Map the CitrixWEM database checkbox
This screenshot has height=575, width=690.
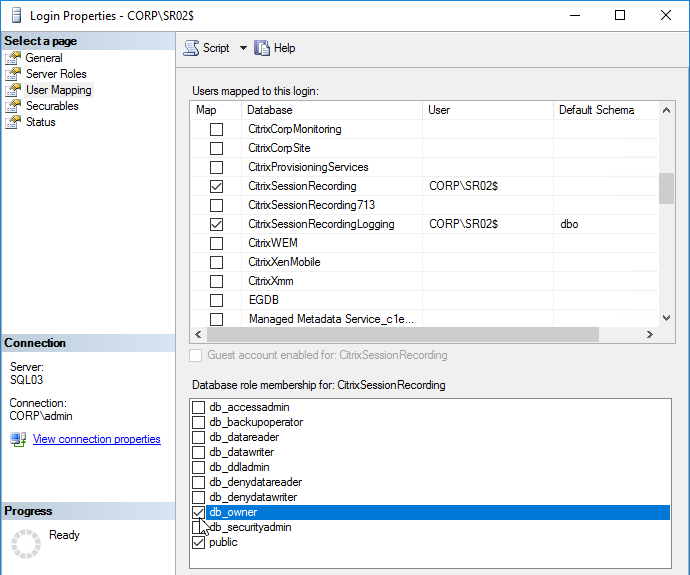tap(216, 243)
